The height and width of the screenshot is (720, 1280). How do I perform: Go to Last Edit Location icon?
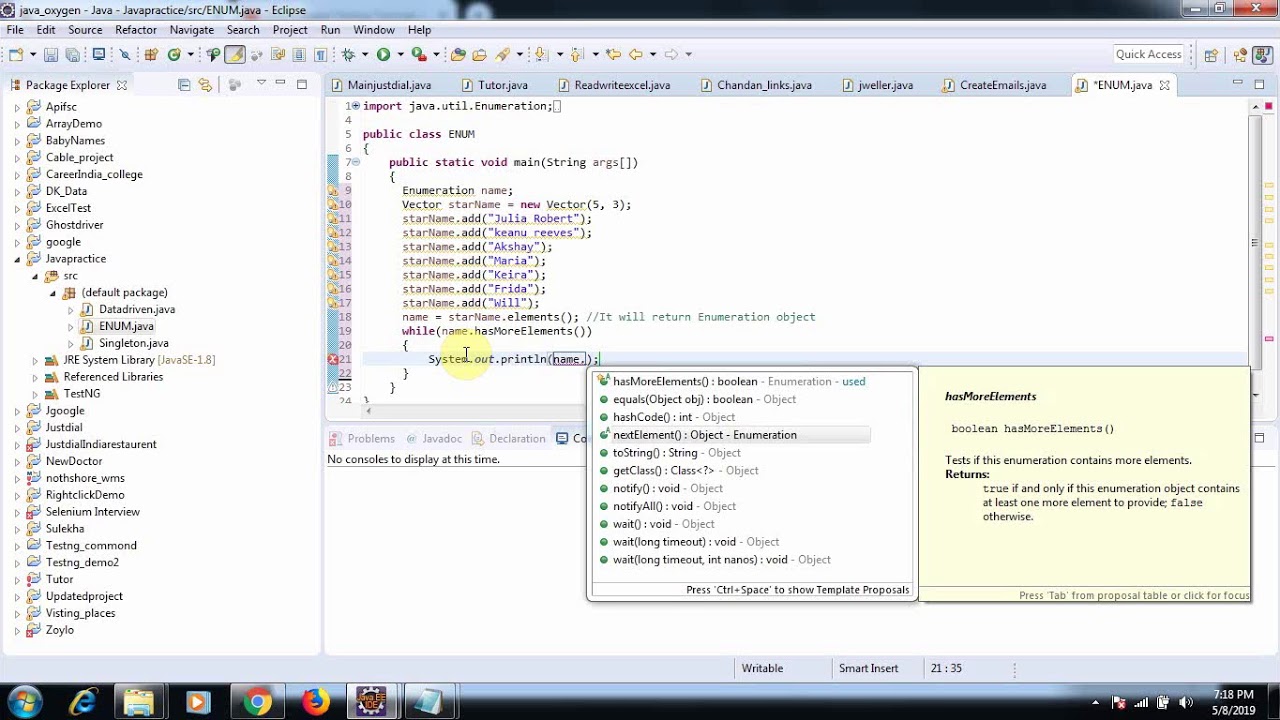613,54
